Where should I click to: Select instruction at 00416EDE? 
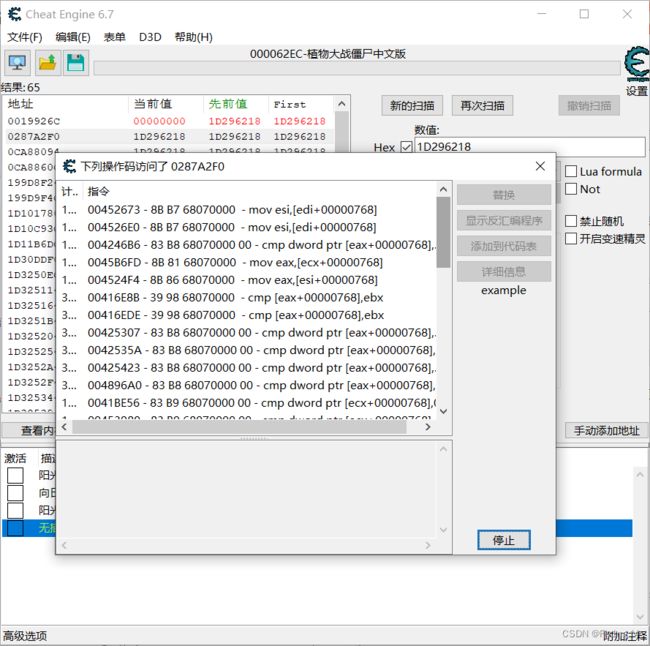tap(247, 315)
